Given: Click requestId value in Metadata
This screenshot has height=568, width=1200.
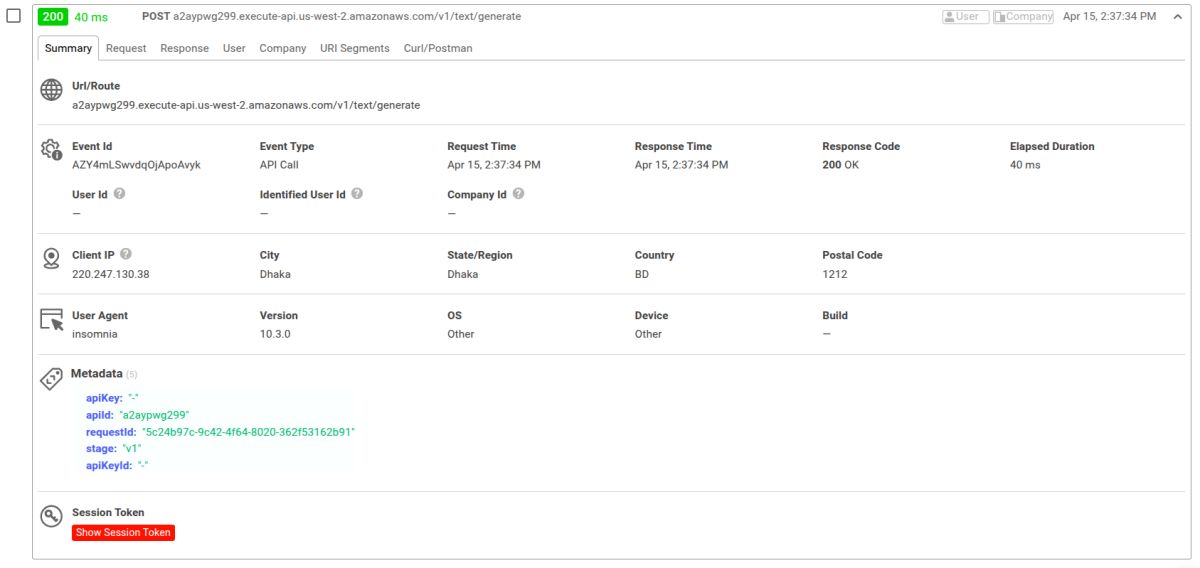Looking at the screenshot, I should [x=249, y=432].
